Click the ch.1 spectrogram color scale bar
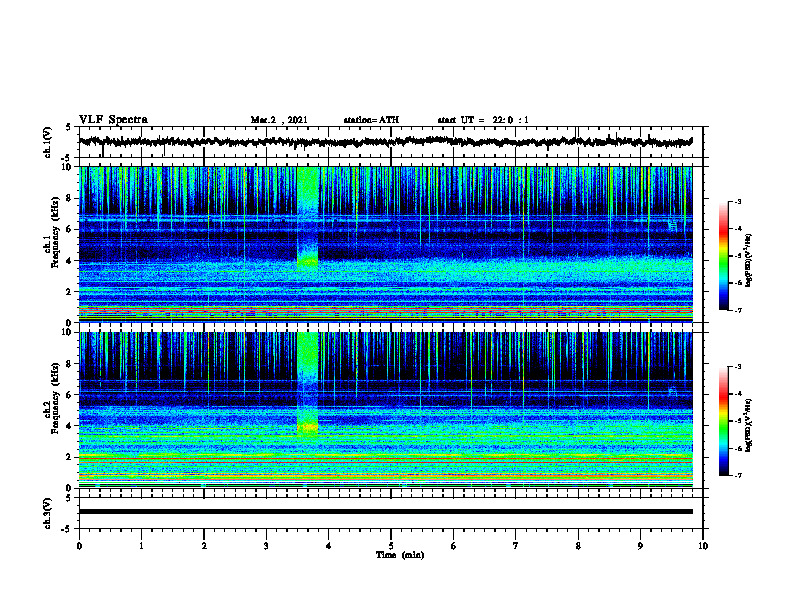Viewport: 792px width, 612px height. pyautogui.click(x=724, y=255)
